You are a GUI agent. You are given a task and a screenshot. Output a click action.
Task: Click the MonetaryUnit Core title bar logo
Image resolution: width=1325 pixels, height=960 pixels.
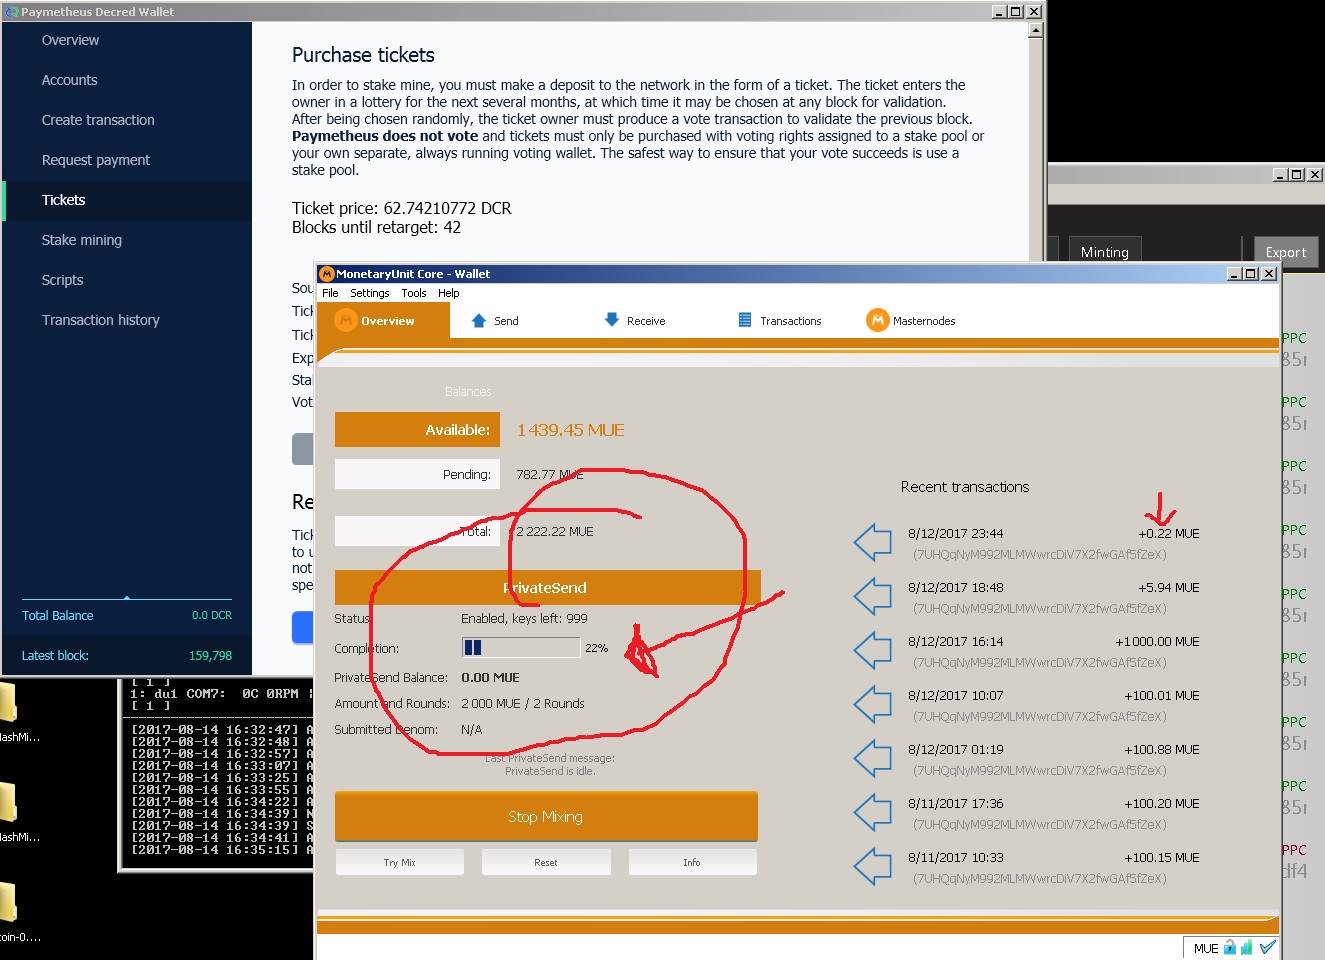326,274
